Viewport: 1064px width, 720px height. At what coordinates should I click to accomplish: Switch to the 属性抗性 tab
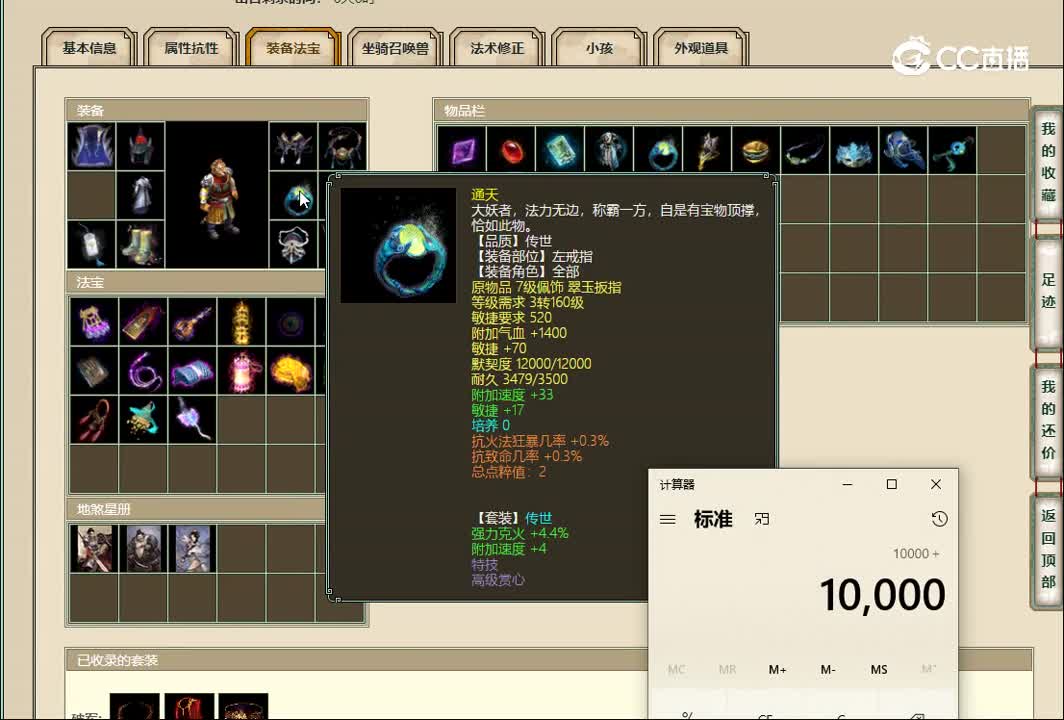click(x=191, y=48)
